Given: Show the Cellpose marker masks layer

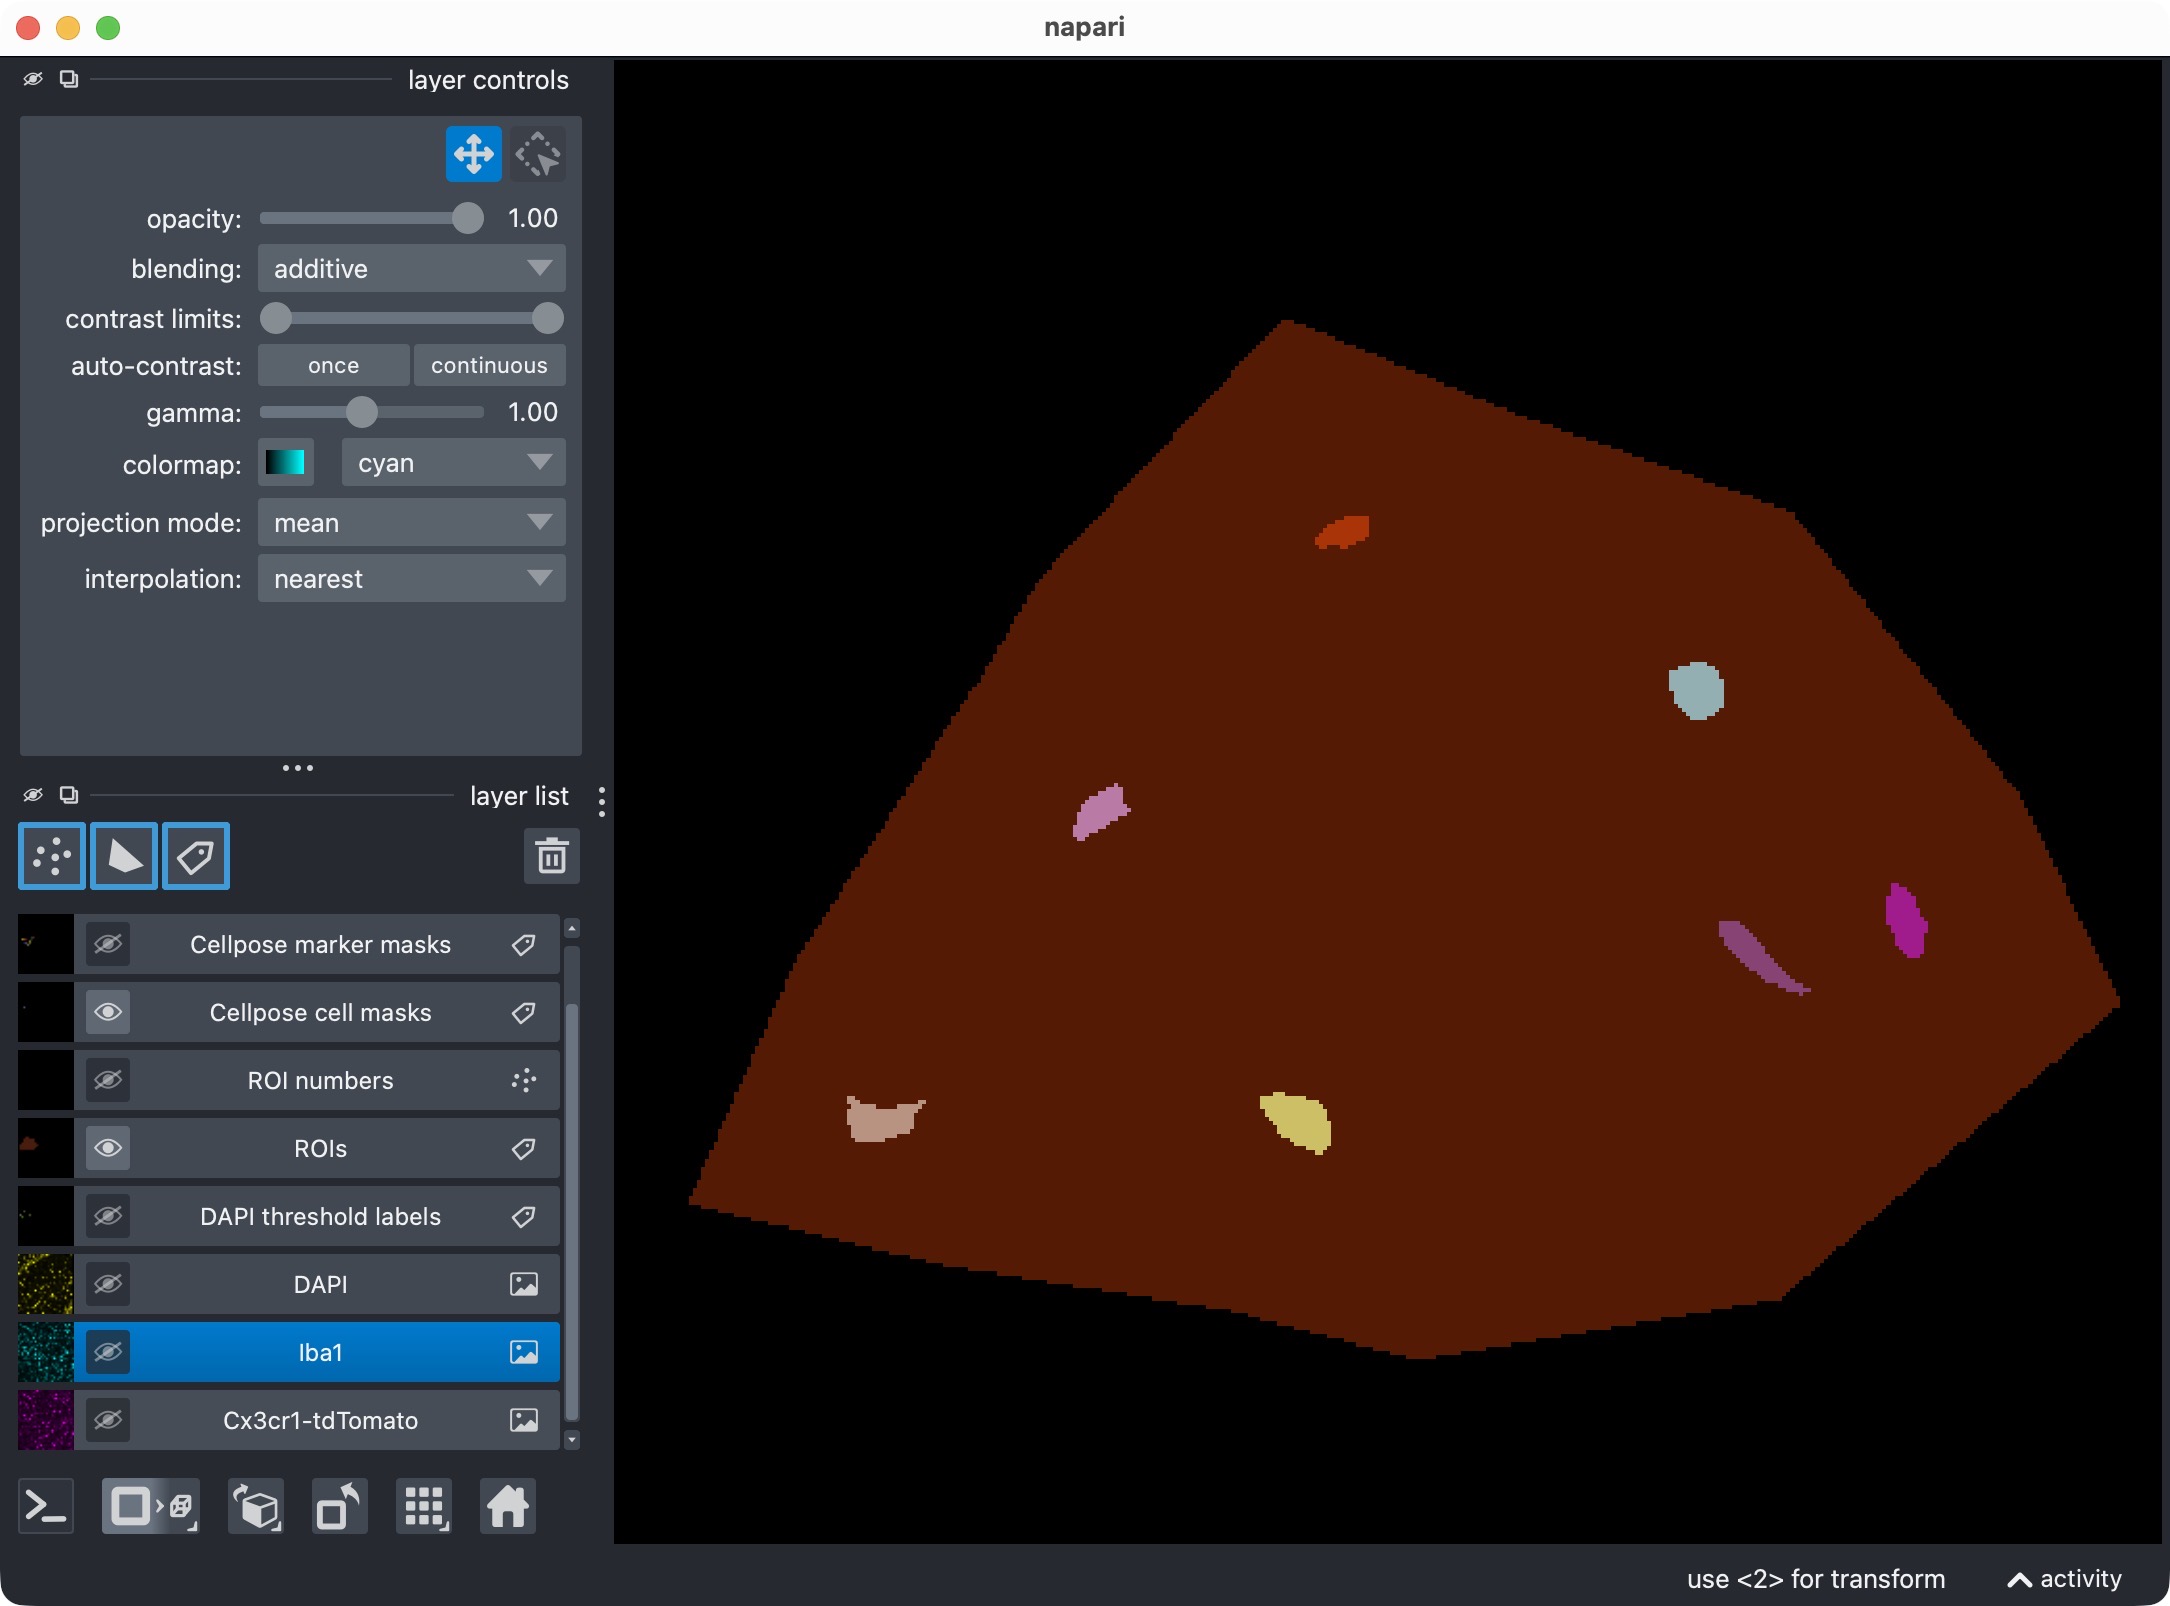Looking at the screenshot, I should coord(108,945).
